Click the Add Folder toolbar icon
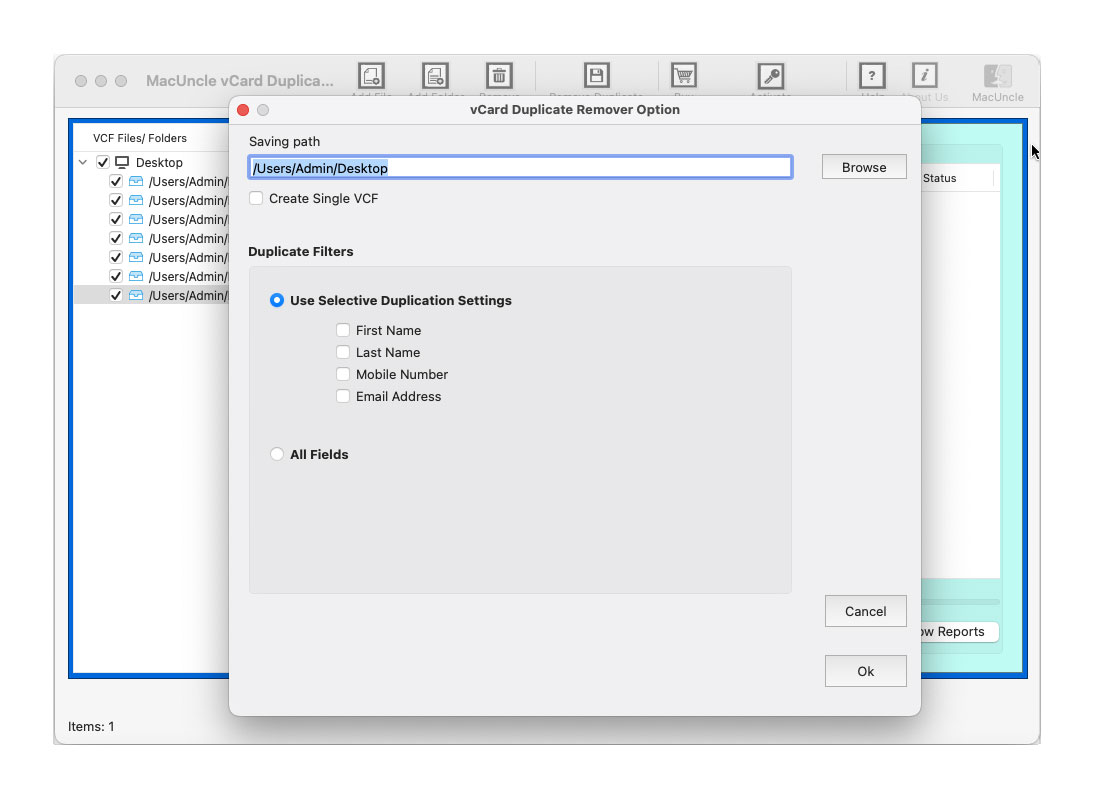Viewport: 1096px width, 799px height. (436, 75)
